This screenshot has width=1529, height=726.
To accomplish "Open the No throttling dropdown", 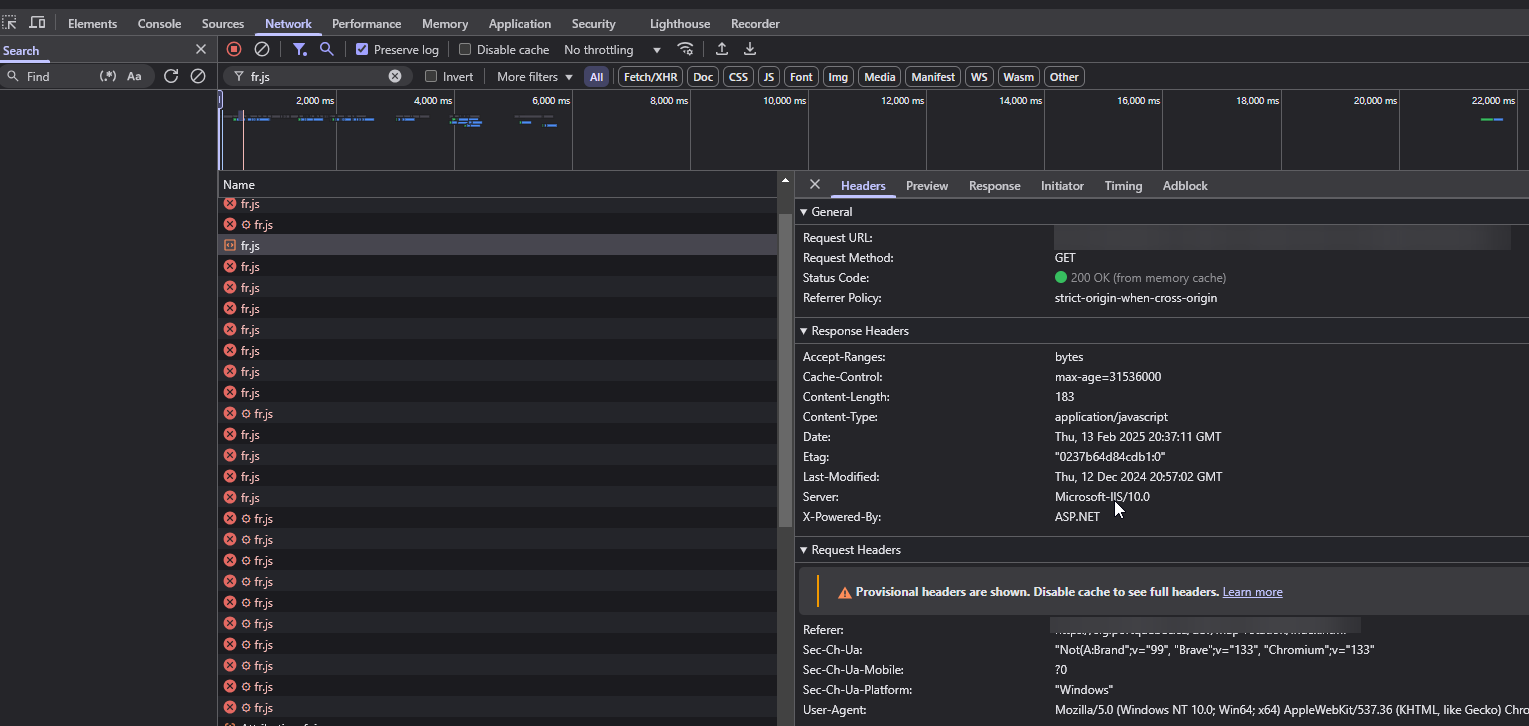I will click(x=611, y=49).
